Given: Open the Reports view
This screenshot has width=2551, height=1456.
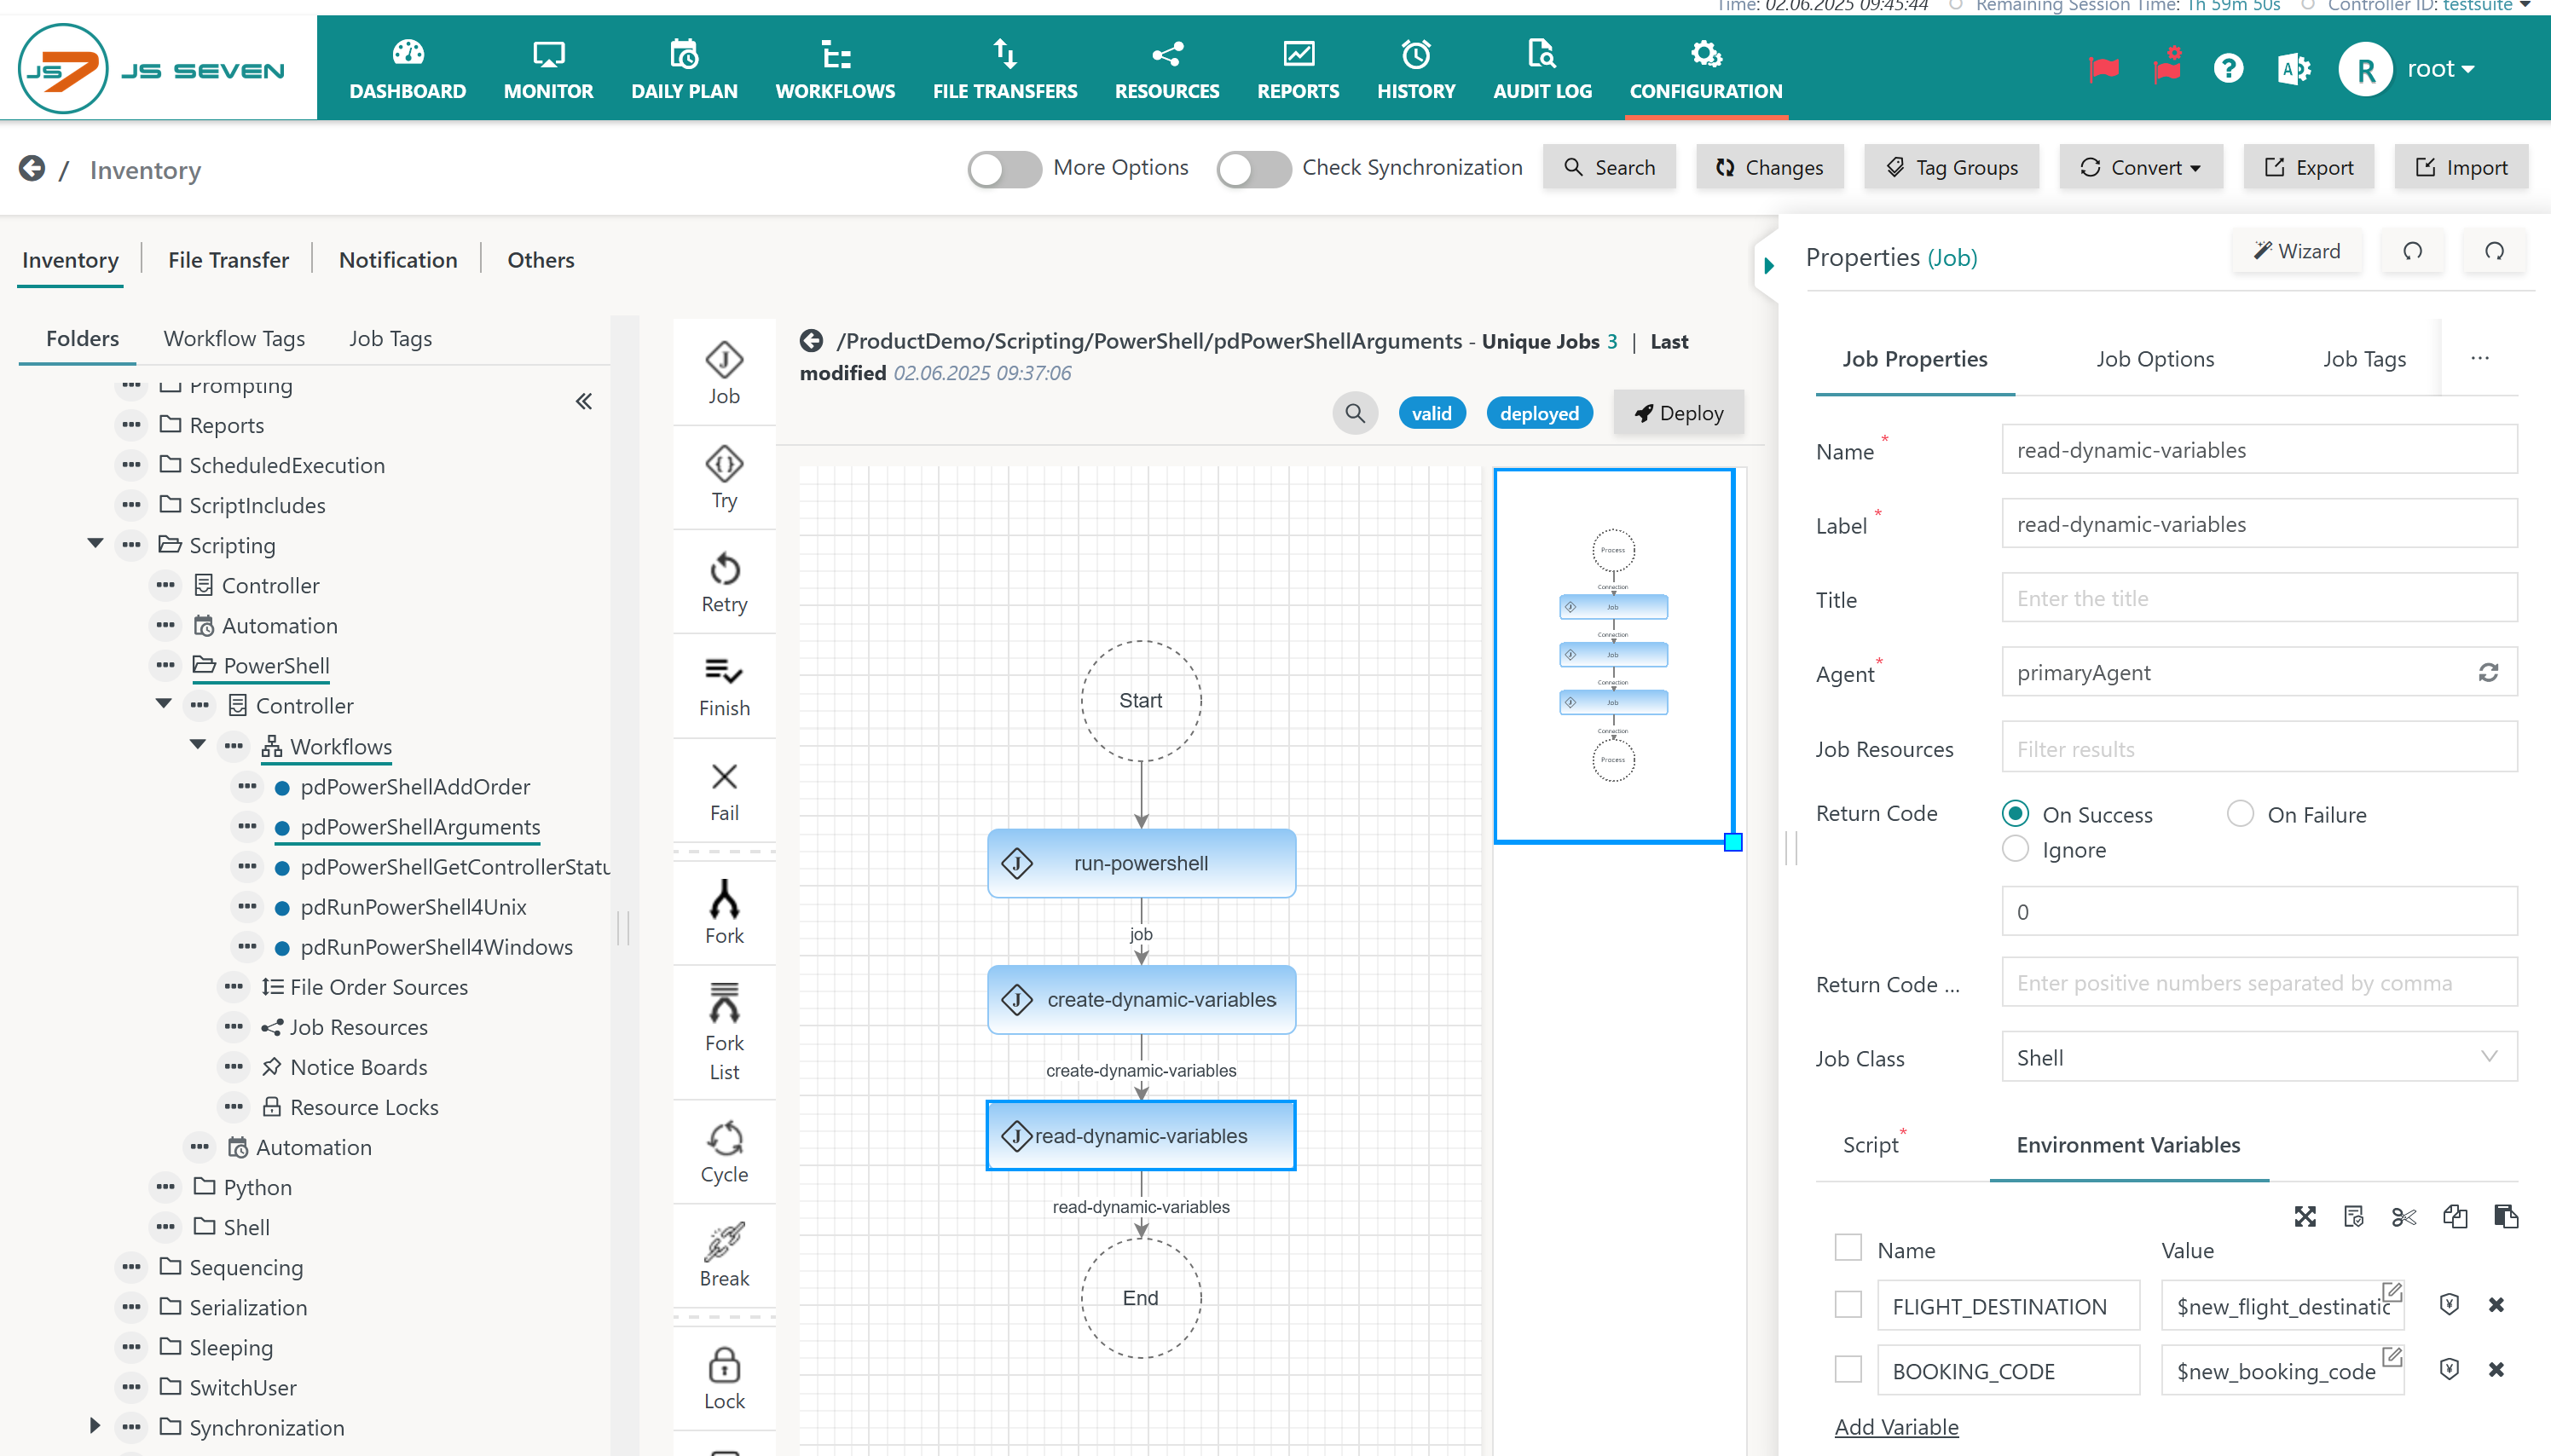Looking at the screenshot, I should tap(1297, 69).
